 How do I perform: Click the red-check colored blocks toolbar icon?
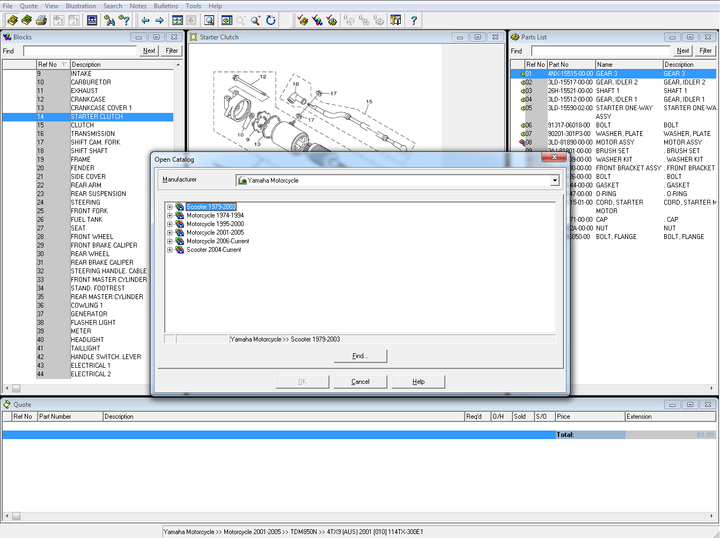pos(317,20)
